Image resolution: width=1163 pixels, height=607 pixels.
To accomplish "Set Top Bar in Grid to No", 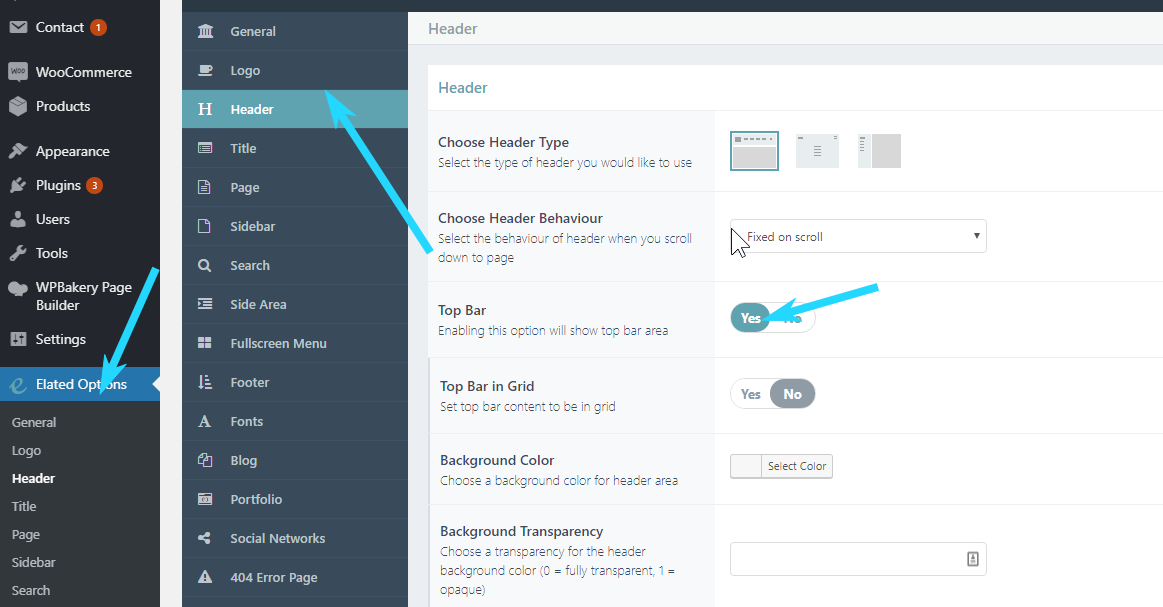I will pos(792,394).
